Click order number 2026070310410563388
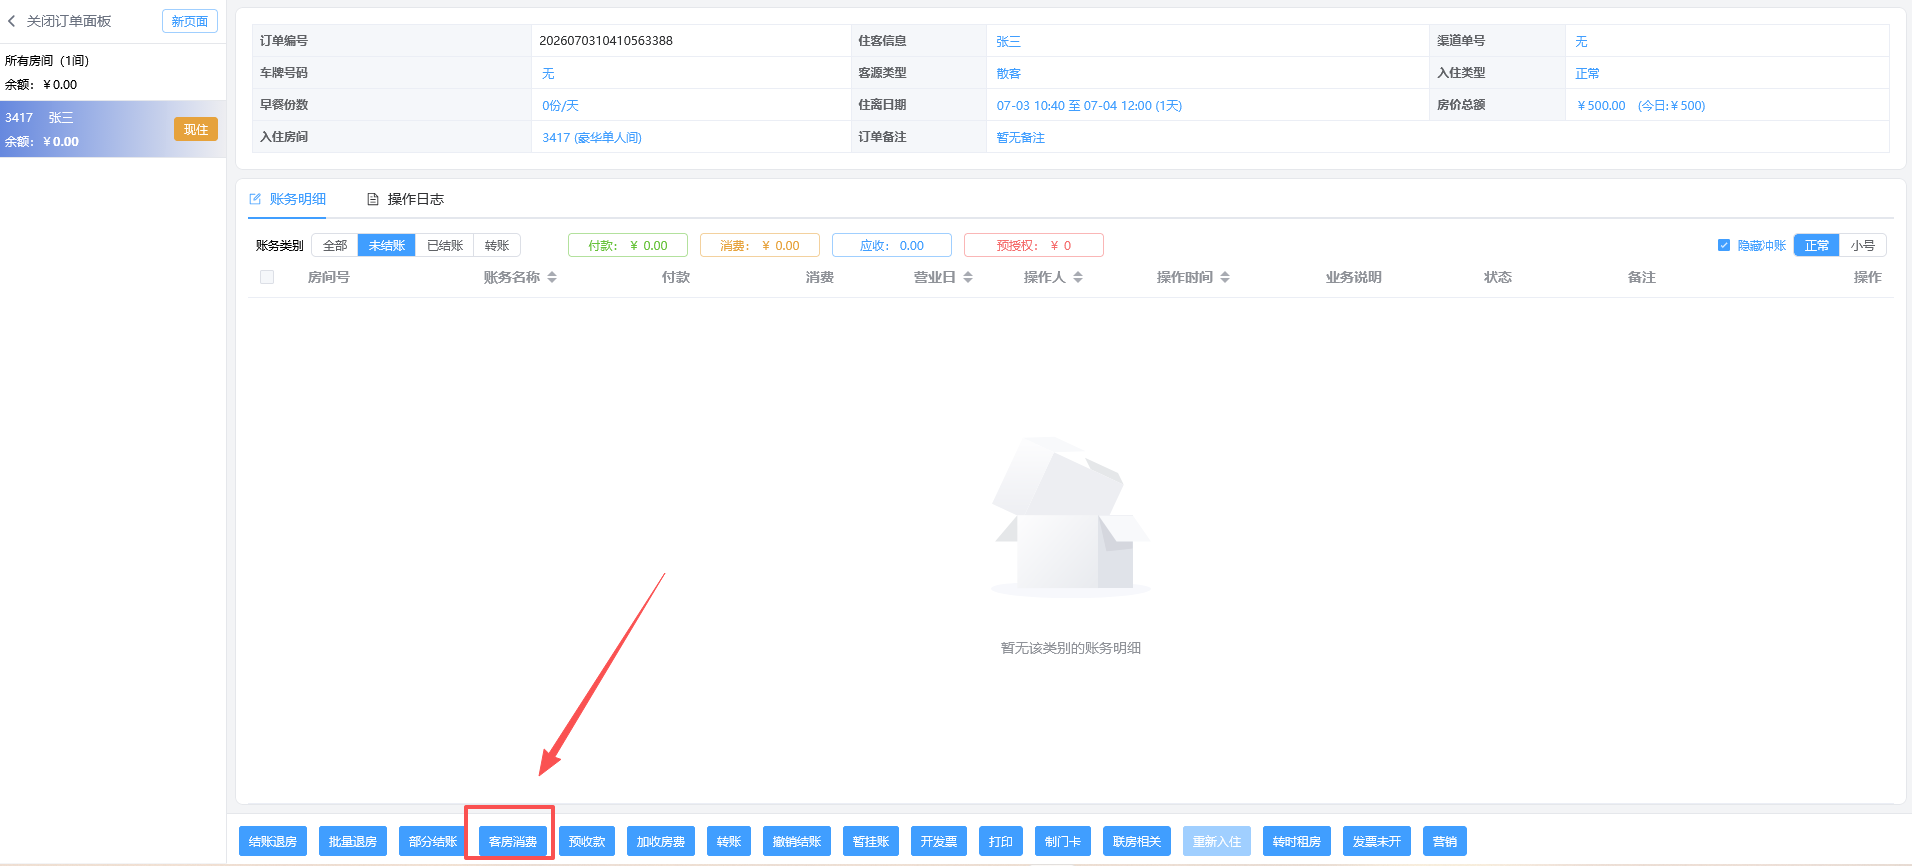1912x866 pixels. (x=606, y=41)
